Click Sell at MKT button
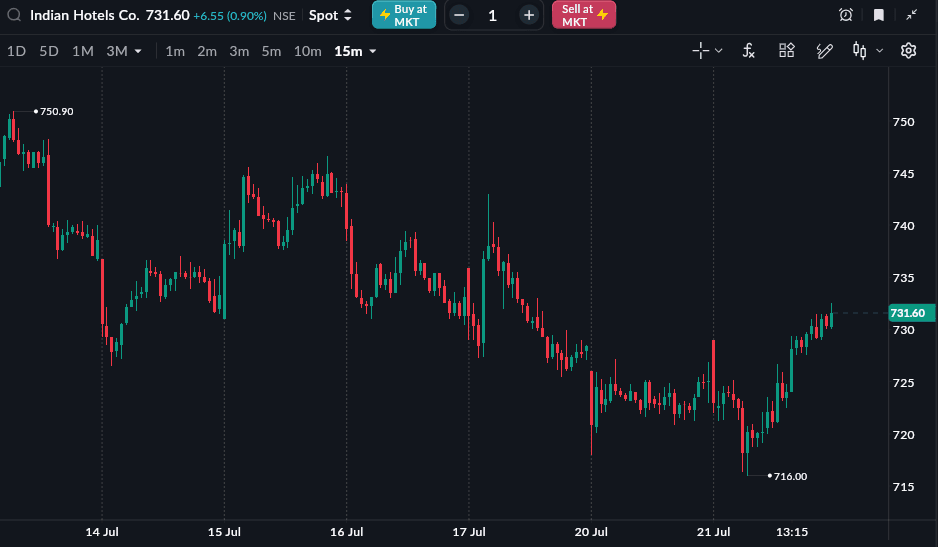 [584, 15]
